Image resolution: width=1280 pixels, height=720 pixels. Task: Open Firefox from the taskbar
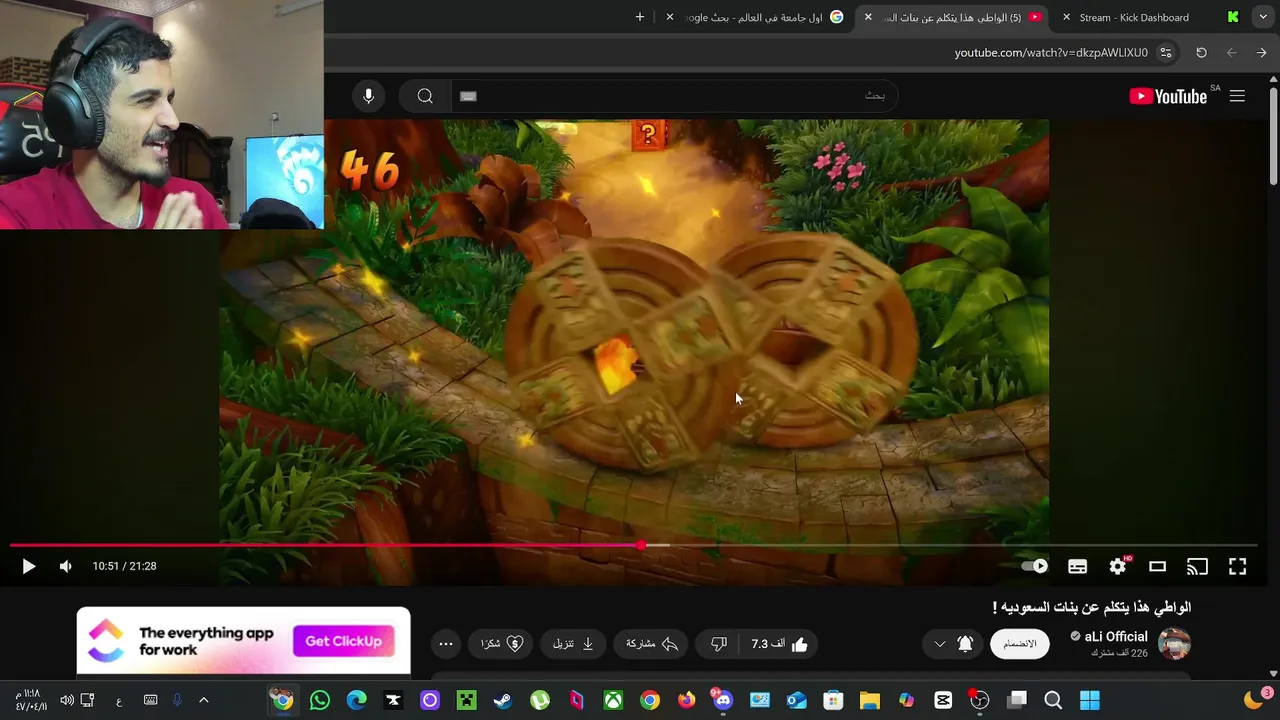tap(686, 700)
